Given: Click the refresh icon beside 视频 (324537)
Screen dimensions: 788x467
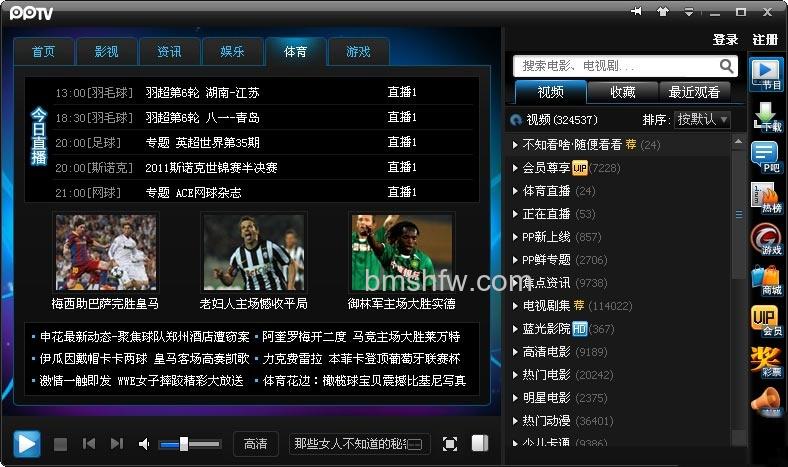Looking at the screenshot, I should [516, 120].
